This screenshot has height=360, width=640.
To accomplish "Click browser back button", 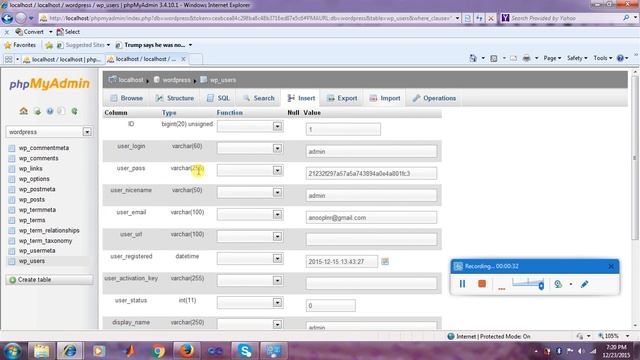I will coord(8,18).
